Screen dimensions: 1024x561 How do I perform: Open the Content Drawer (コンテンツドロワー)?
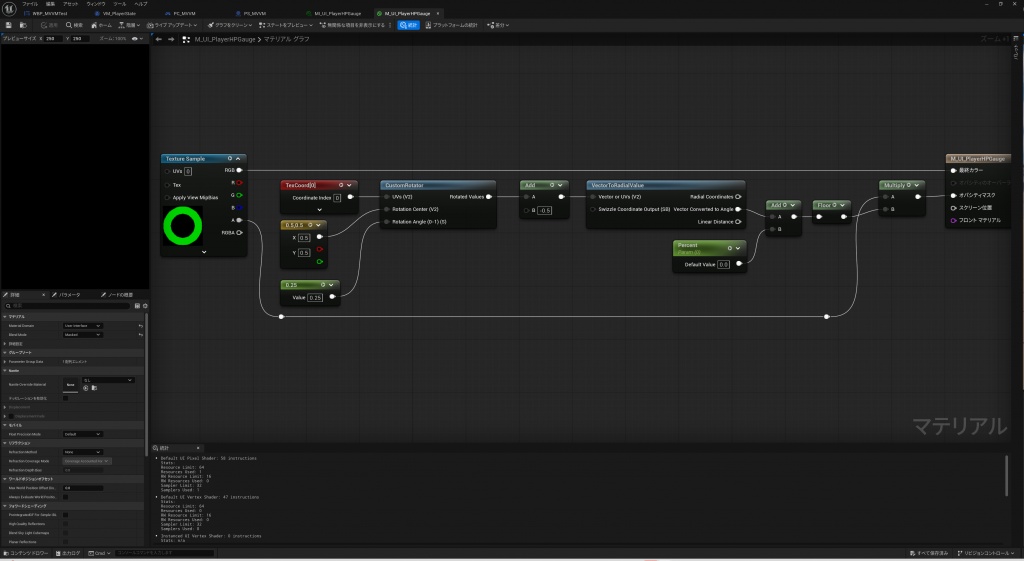[x=26, y=553]
